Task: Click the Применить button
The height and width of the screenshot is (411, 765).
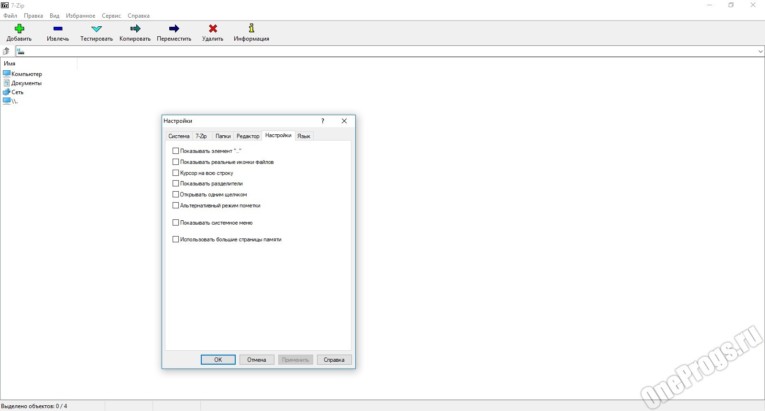Action: coord(295,360)
